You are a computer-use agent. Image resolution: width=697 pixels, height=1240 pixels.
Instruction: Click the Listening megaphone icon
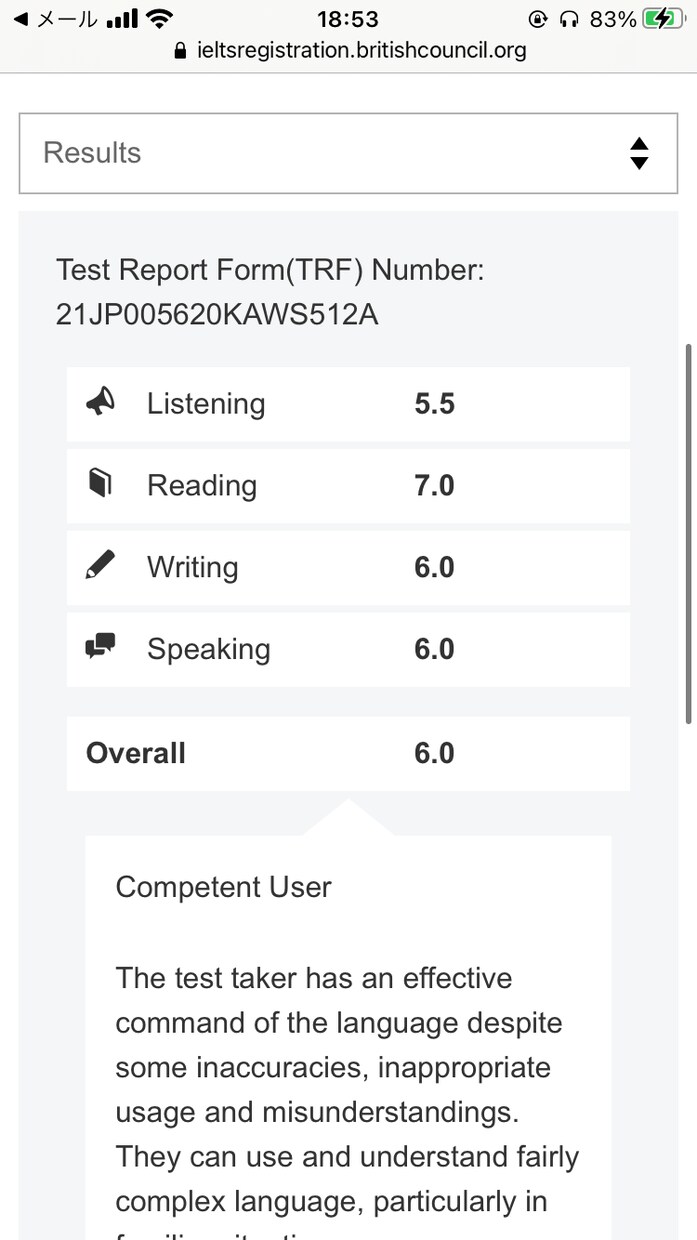click(100, 403)
